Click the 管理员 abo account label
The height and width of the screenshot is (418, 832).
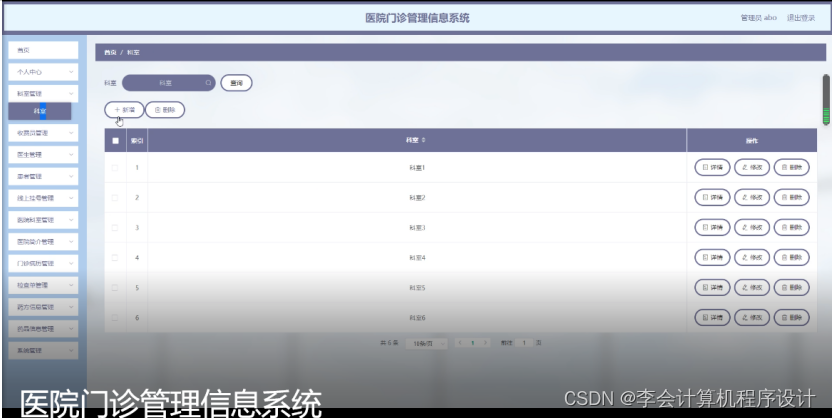tap(759, 18)
